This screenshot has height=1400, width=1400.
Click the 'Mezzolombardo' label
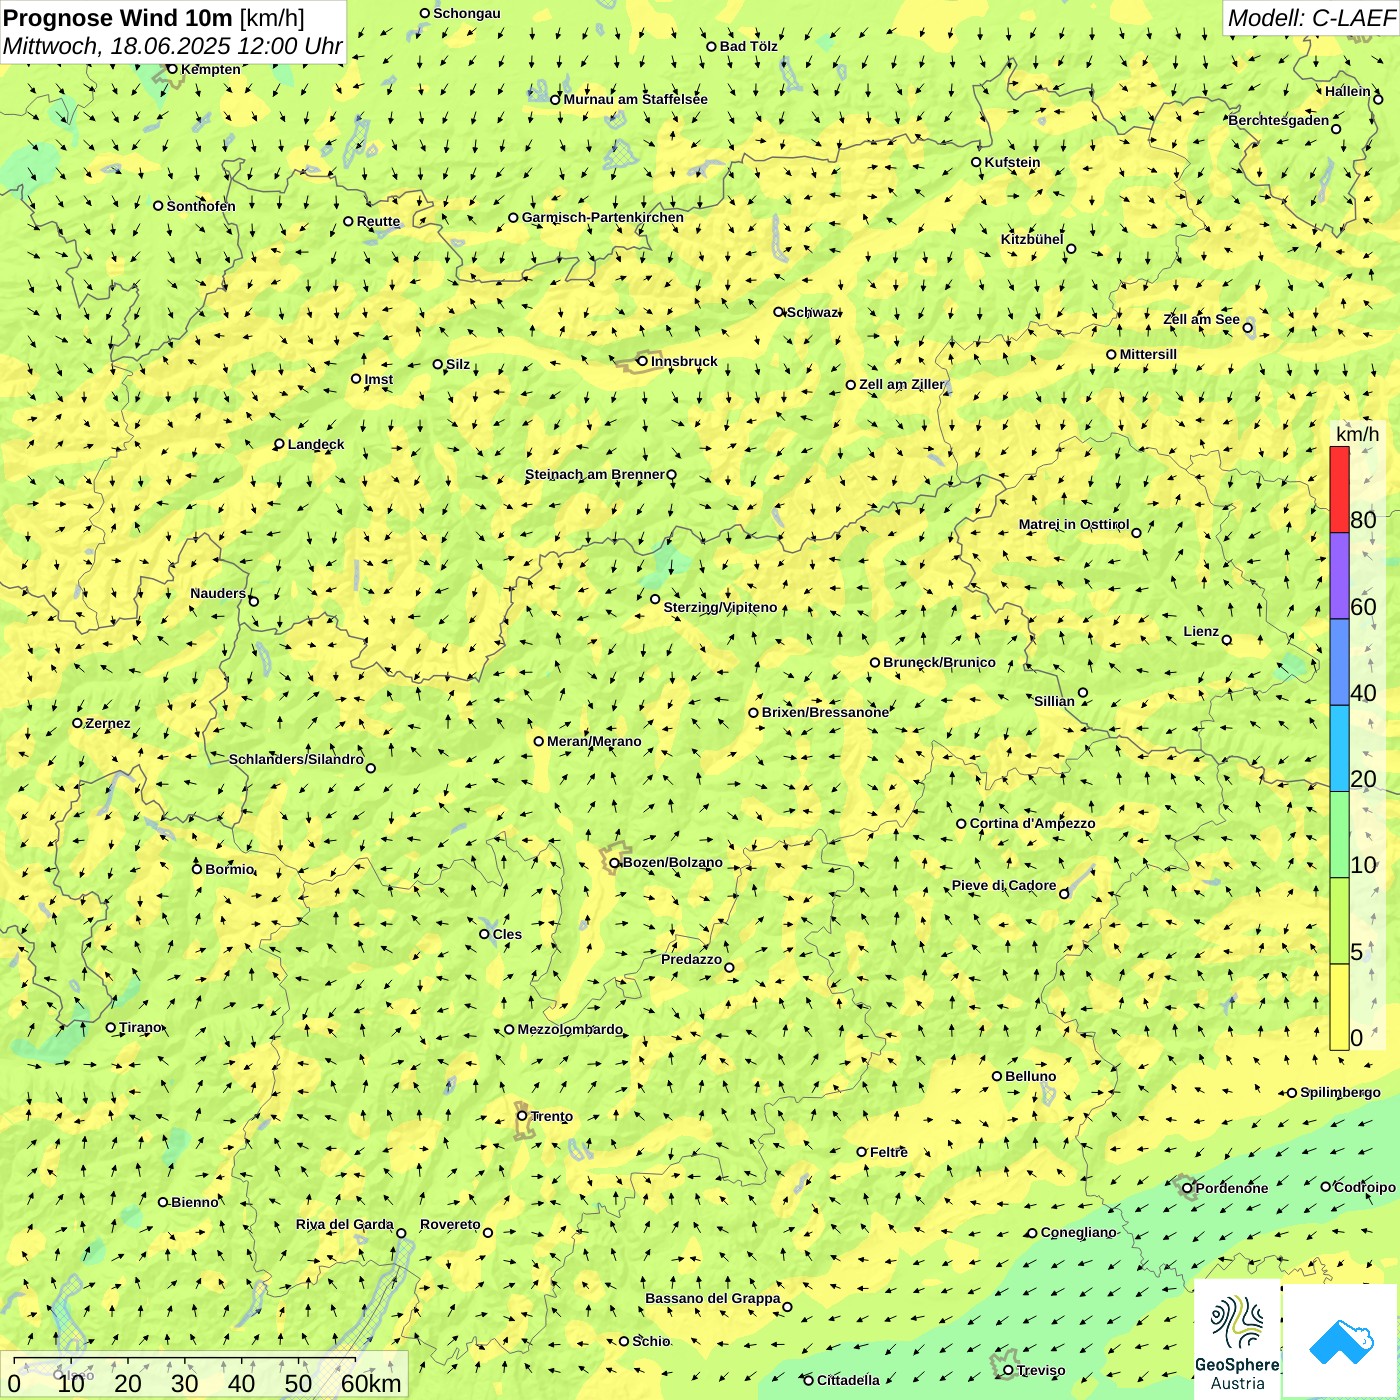click(x=570, y=1029)
